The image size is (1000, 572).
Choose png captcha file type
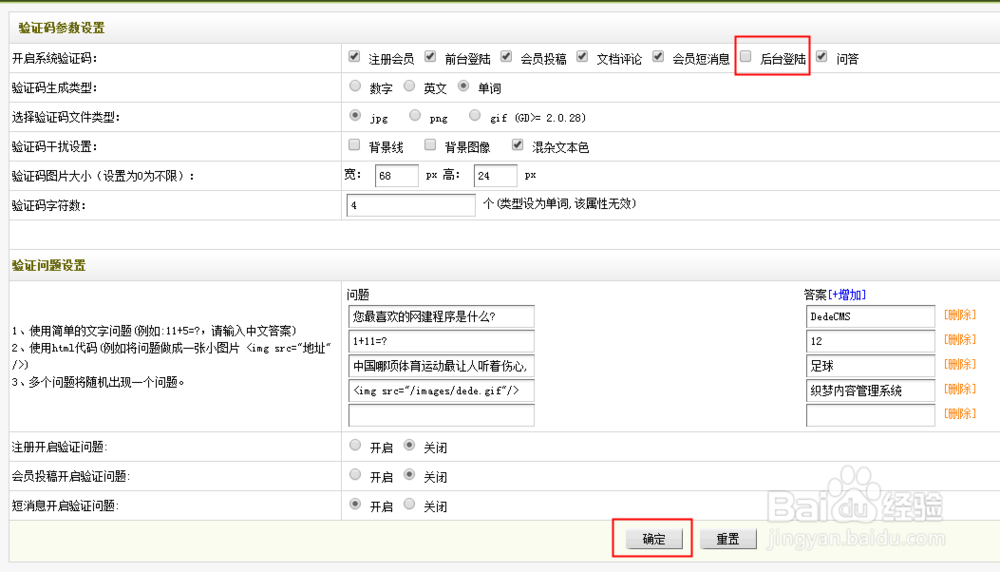[415, 115]
